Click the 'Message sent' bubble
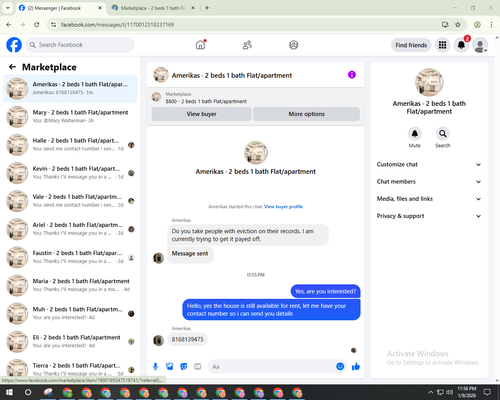This screenshot has height=400, width=500. [190, 254]
